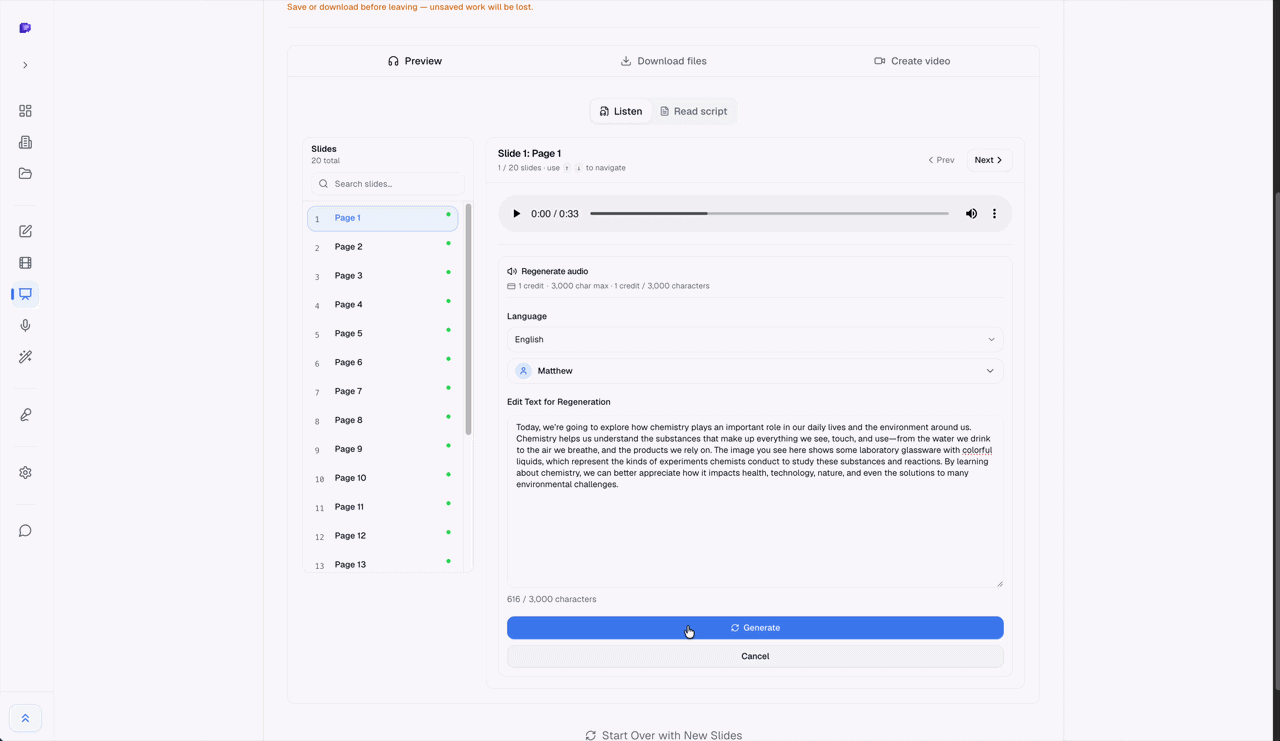Select Page 9 in slides list
Viewport: 1280px width, 741px height.
(382, 450)
